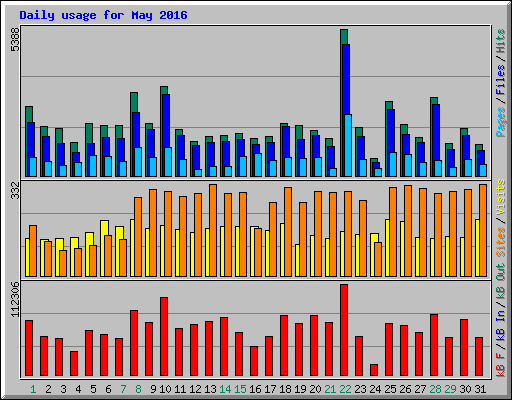
Task: Click the 332 axis value
Action: point(15,190)
